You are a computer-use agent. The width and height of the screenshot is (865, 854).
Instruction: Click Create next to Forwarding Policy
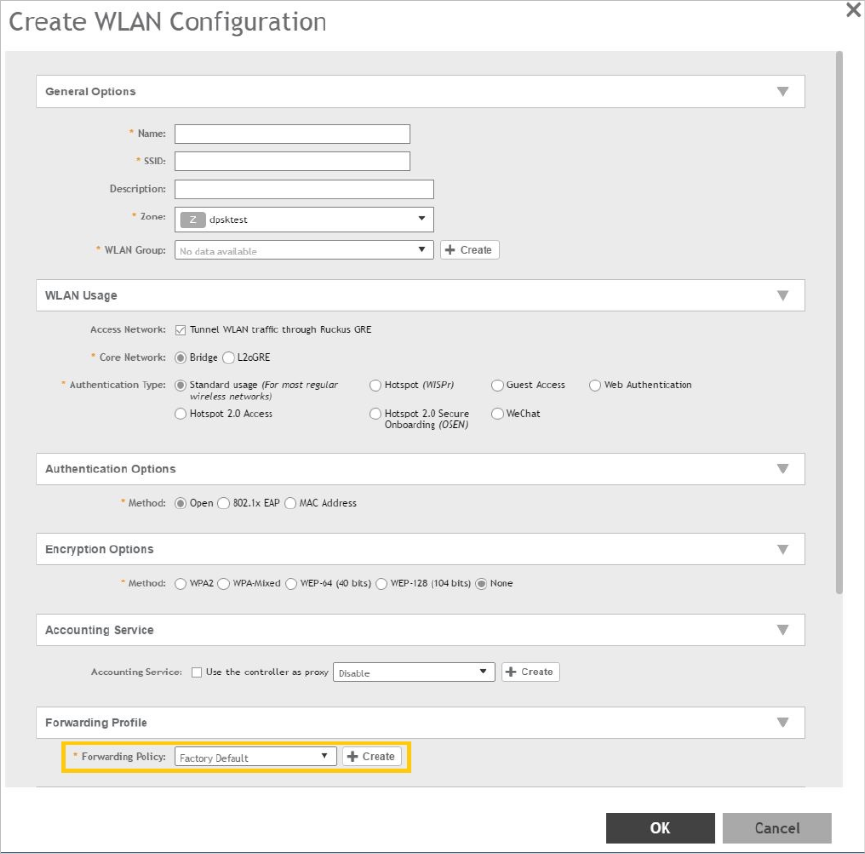click(372, 757)
